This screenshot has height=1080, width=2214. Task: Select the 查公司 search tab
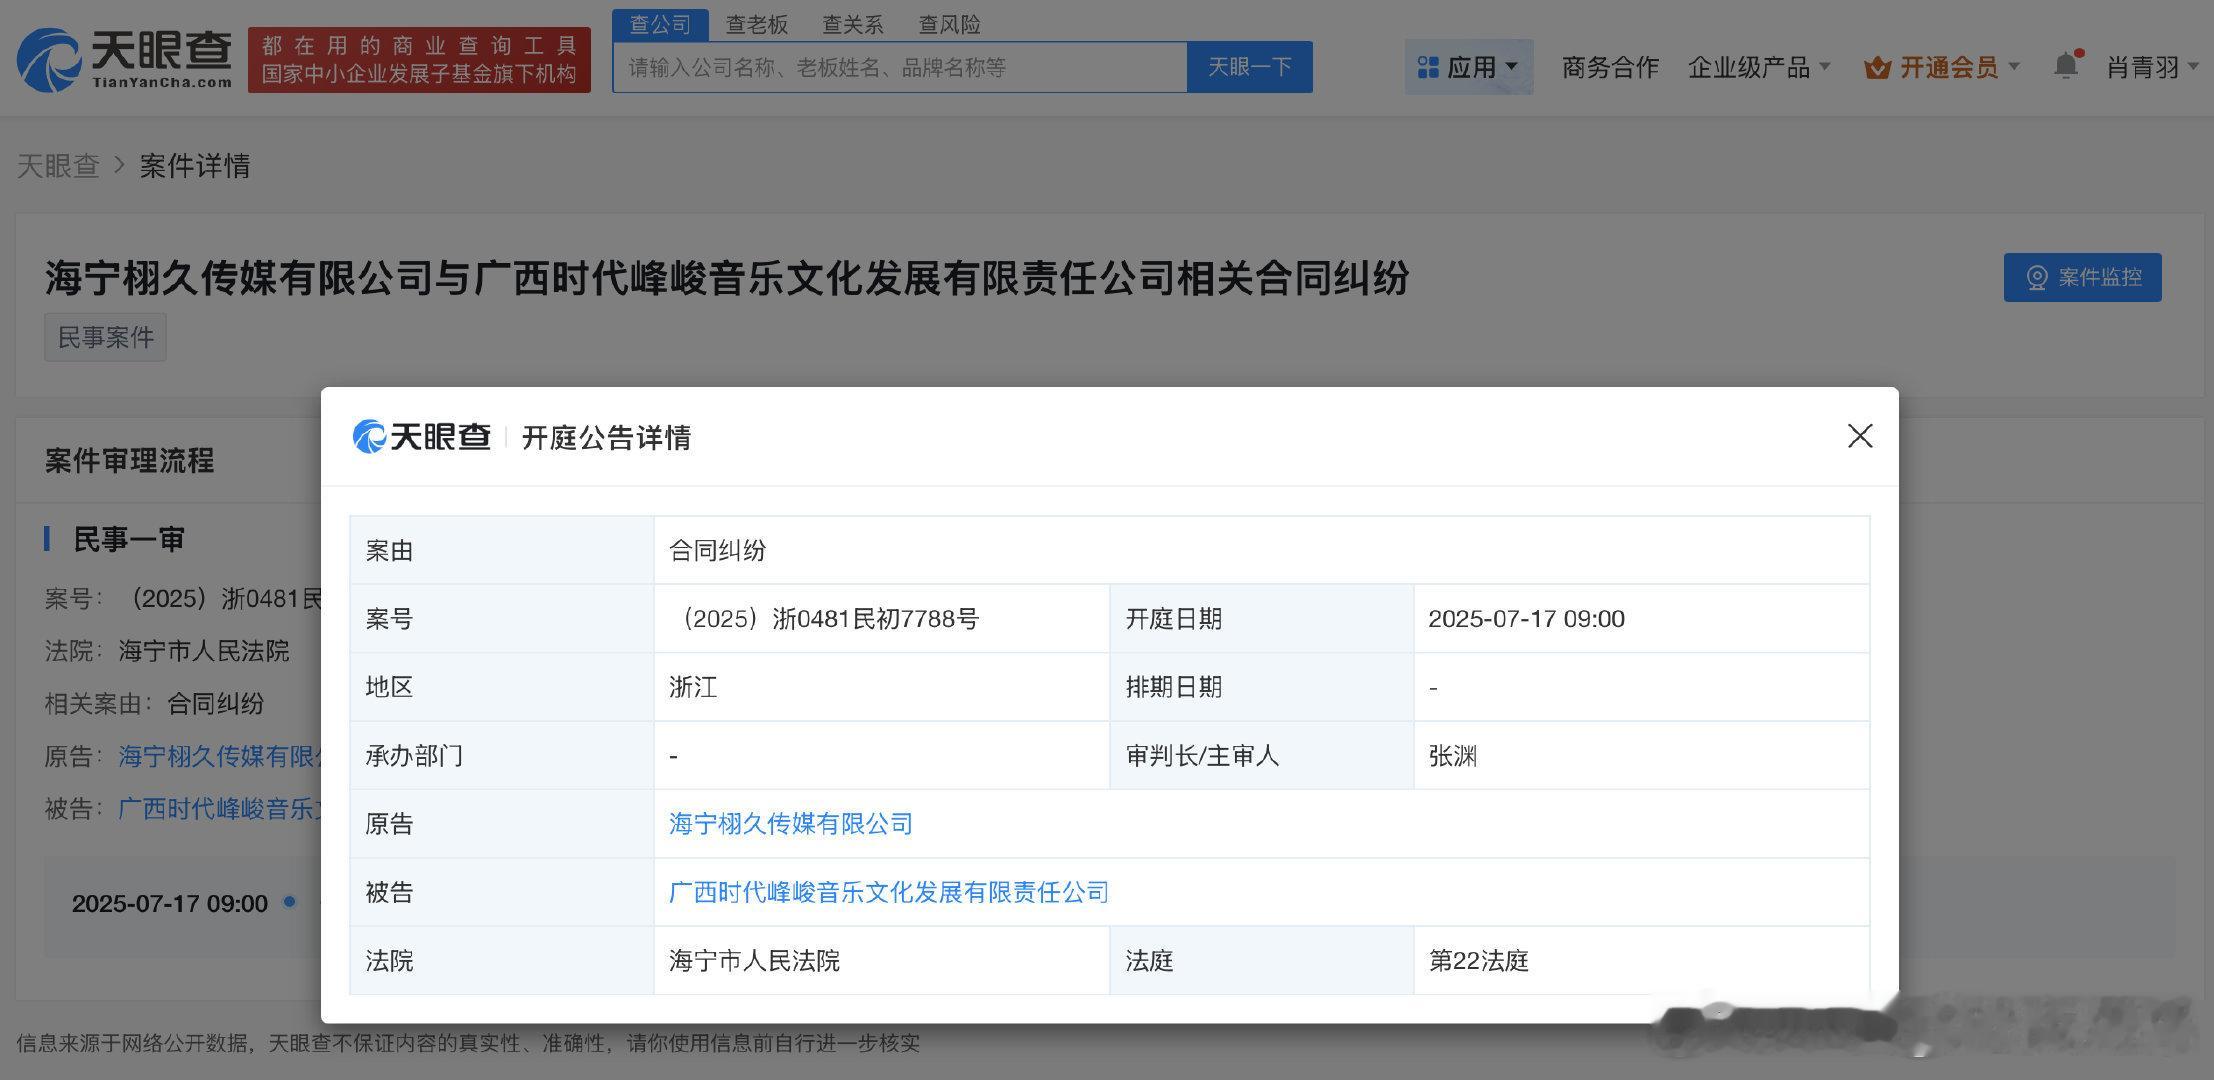coord(660,24)
